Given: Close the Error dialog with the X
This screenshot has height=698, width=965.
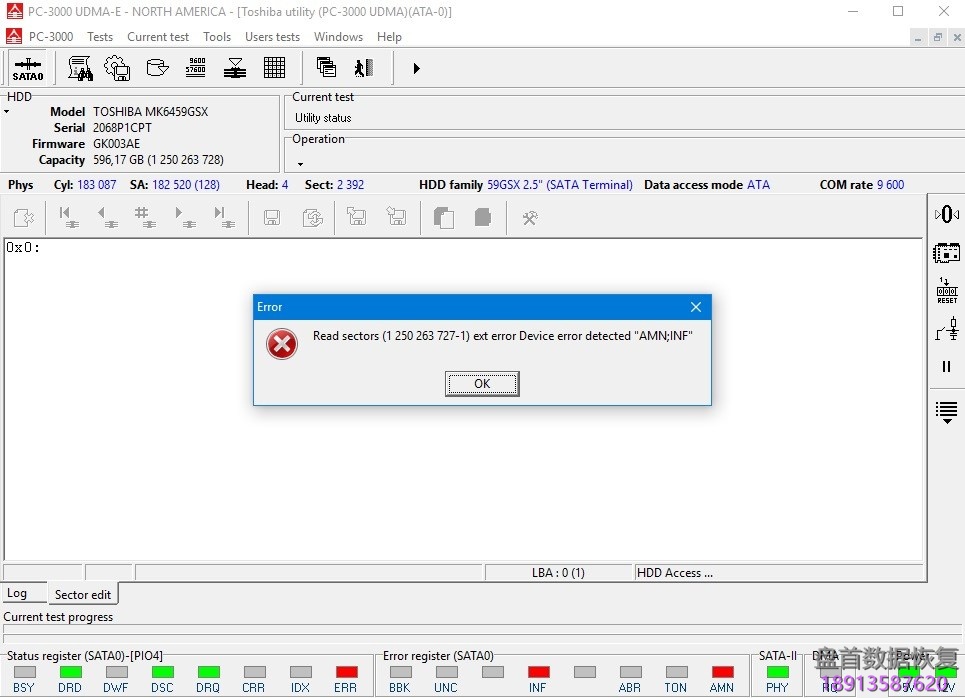Looking at the screenshot, I should coord(696,307).
